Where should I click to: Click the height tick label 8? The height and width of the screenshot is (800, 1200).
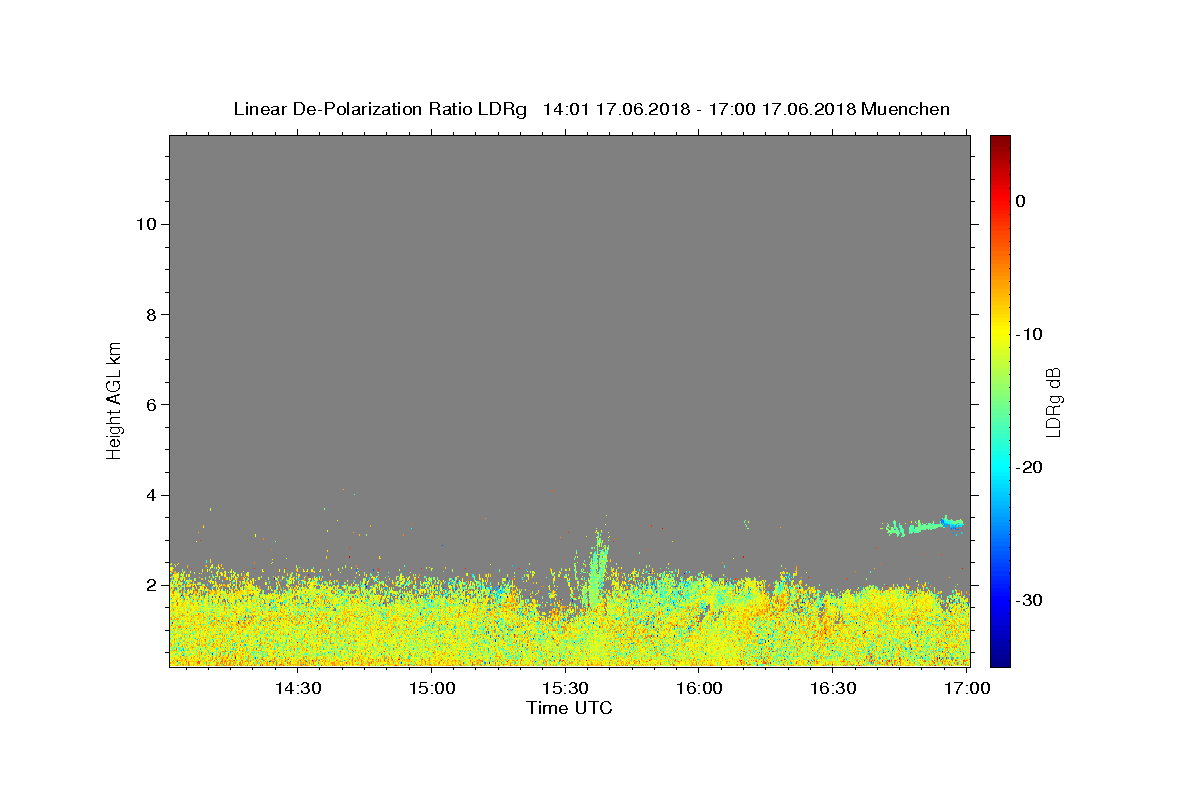coord(150,314)
